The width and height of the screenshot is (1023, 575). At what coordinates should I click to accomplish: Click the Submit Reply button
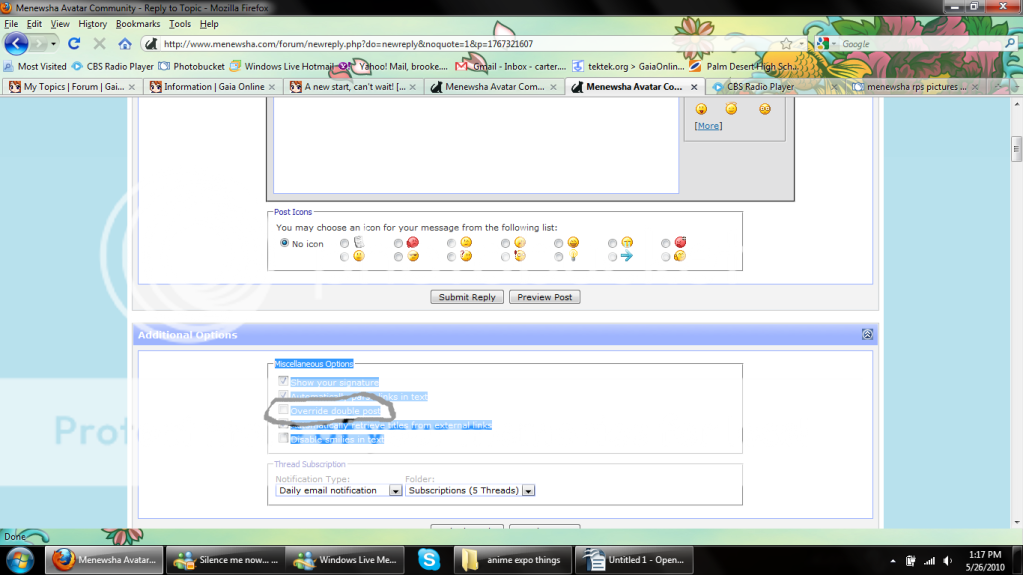[x=467, y=297]
